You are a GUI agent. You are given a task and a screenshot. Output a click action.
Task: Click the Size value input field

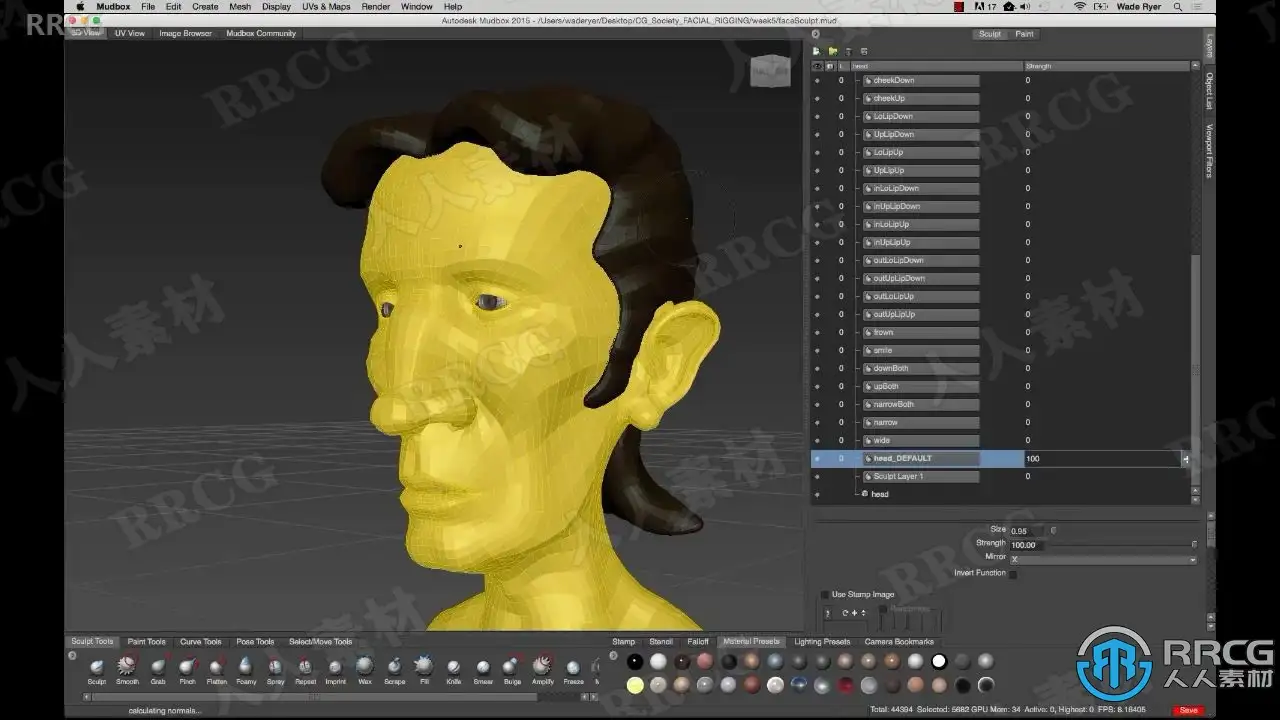[x=1027, y=530]
